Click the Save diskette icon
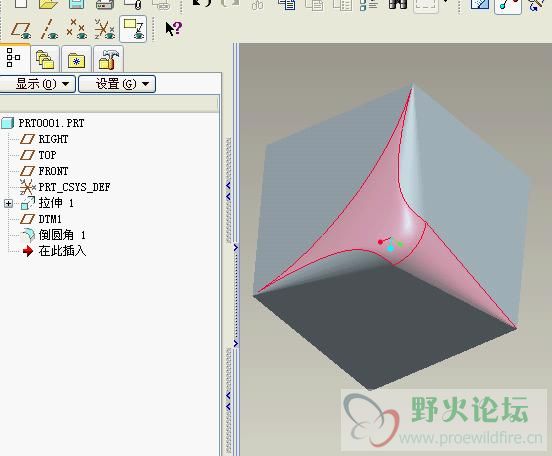Viewport: 552px width, 456px height. [x=76, y=4]
